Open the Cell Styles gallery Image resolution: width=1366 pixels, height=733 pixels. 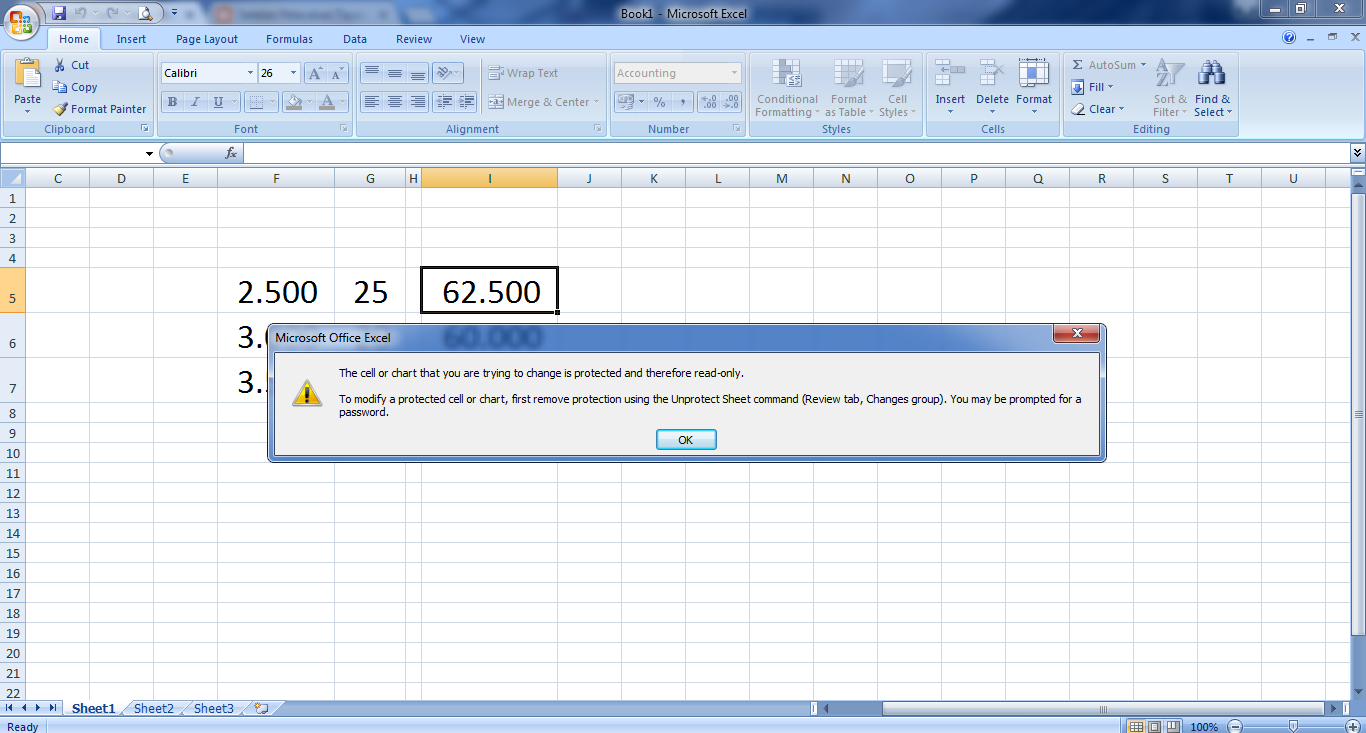click(897, 88)
